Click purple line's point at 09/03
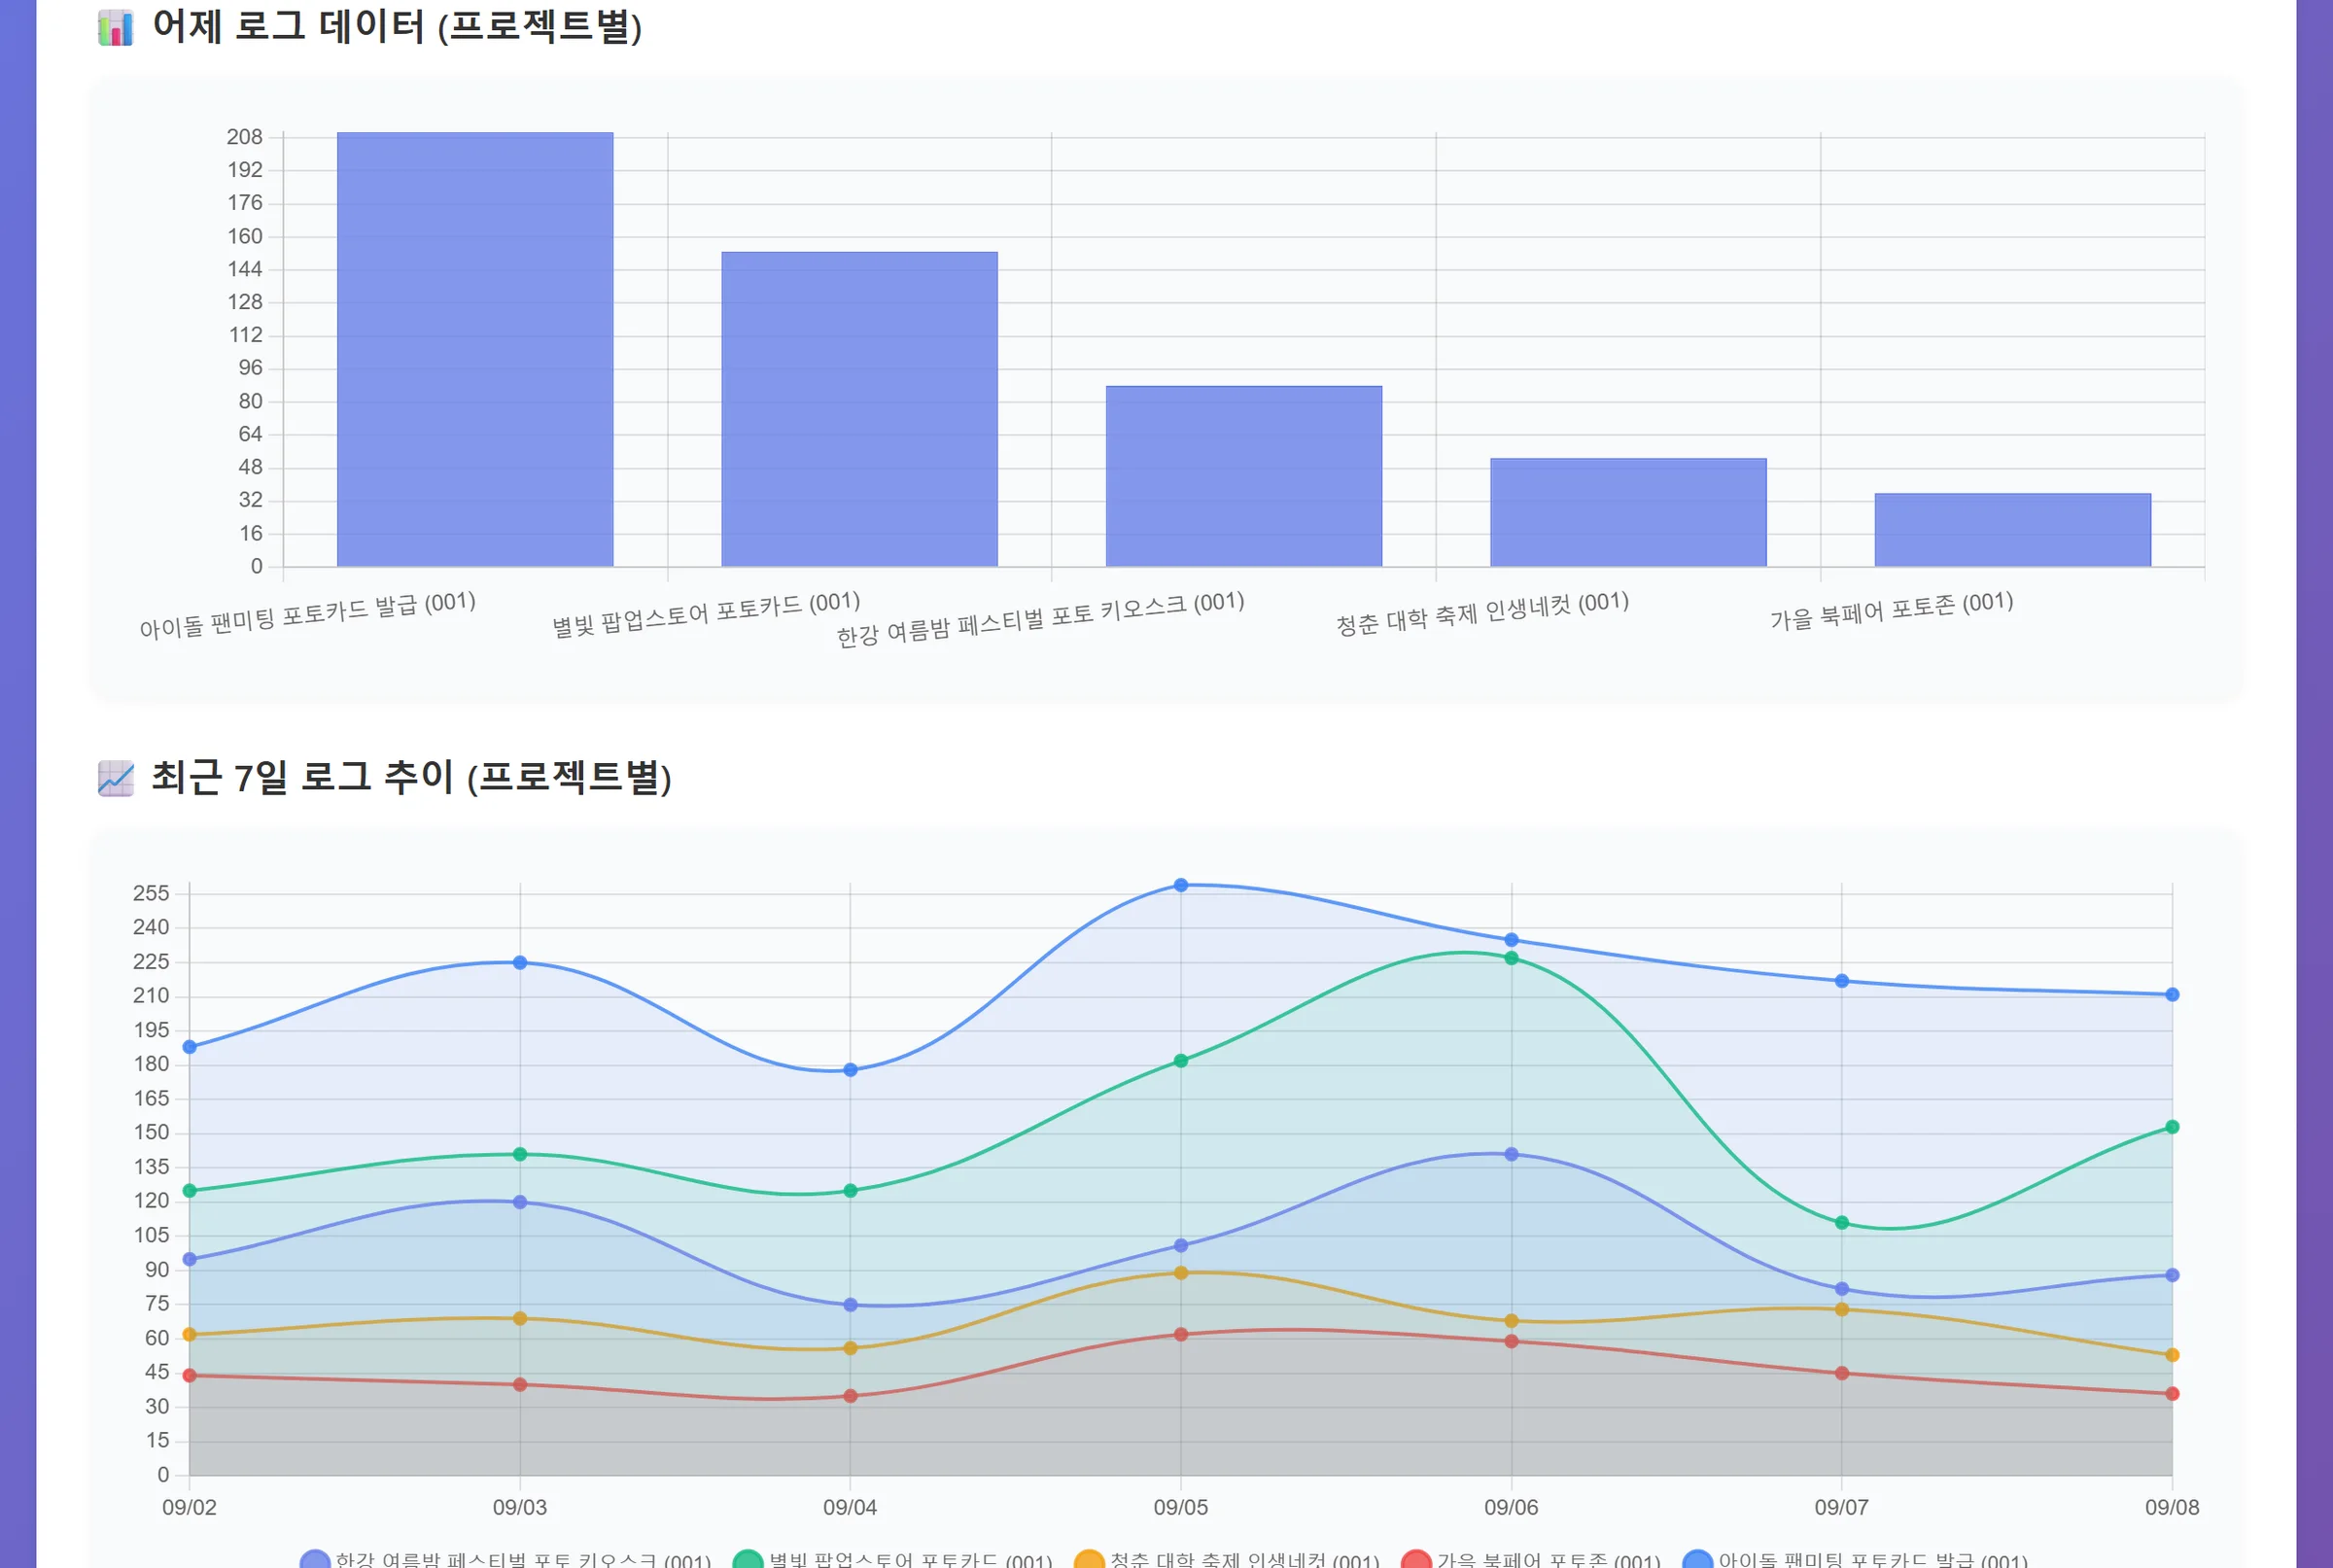The width and height of the screenshot is (2333, 1568). pos(520,1202)
